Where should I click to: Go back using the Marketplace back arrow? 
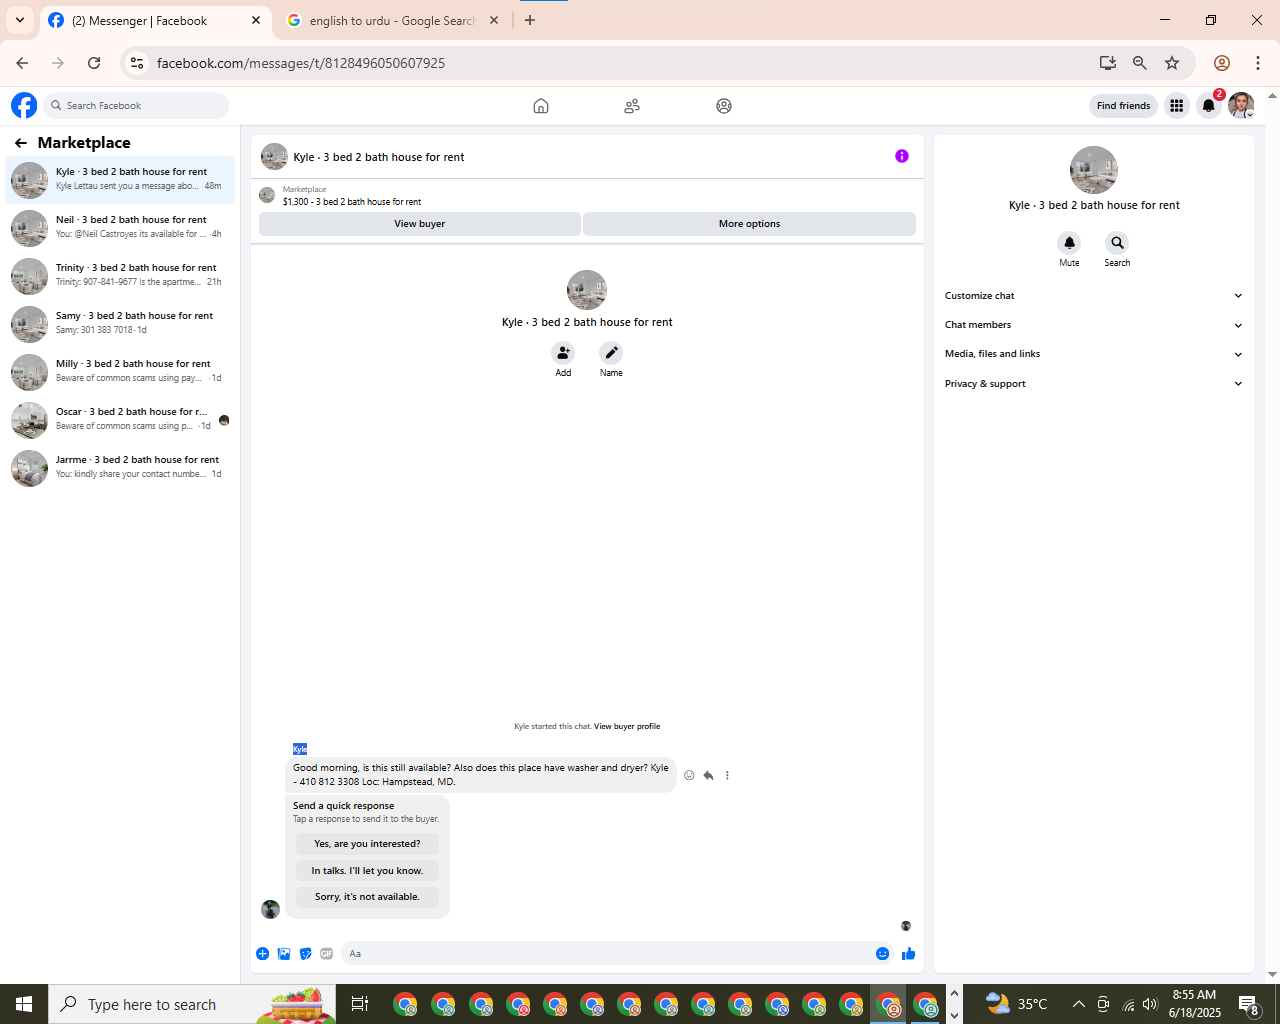(21, 143)
